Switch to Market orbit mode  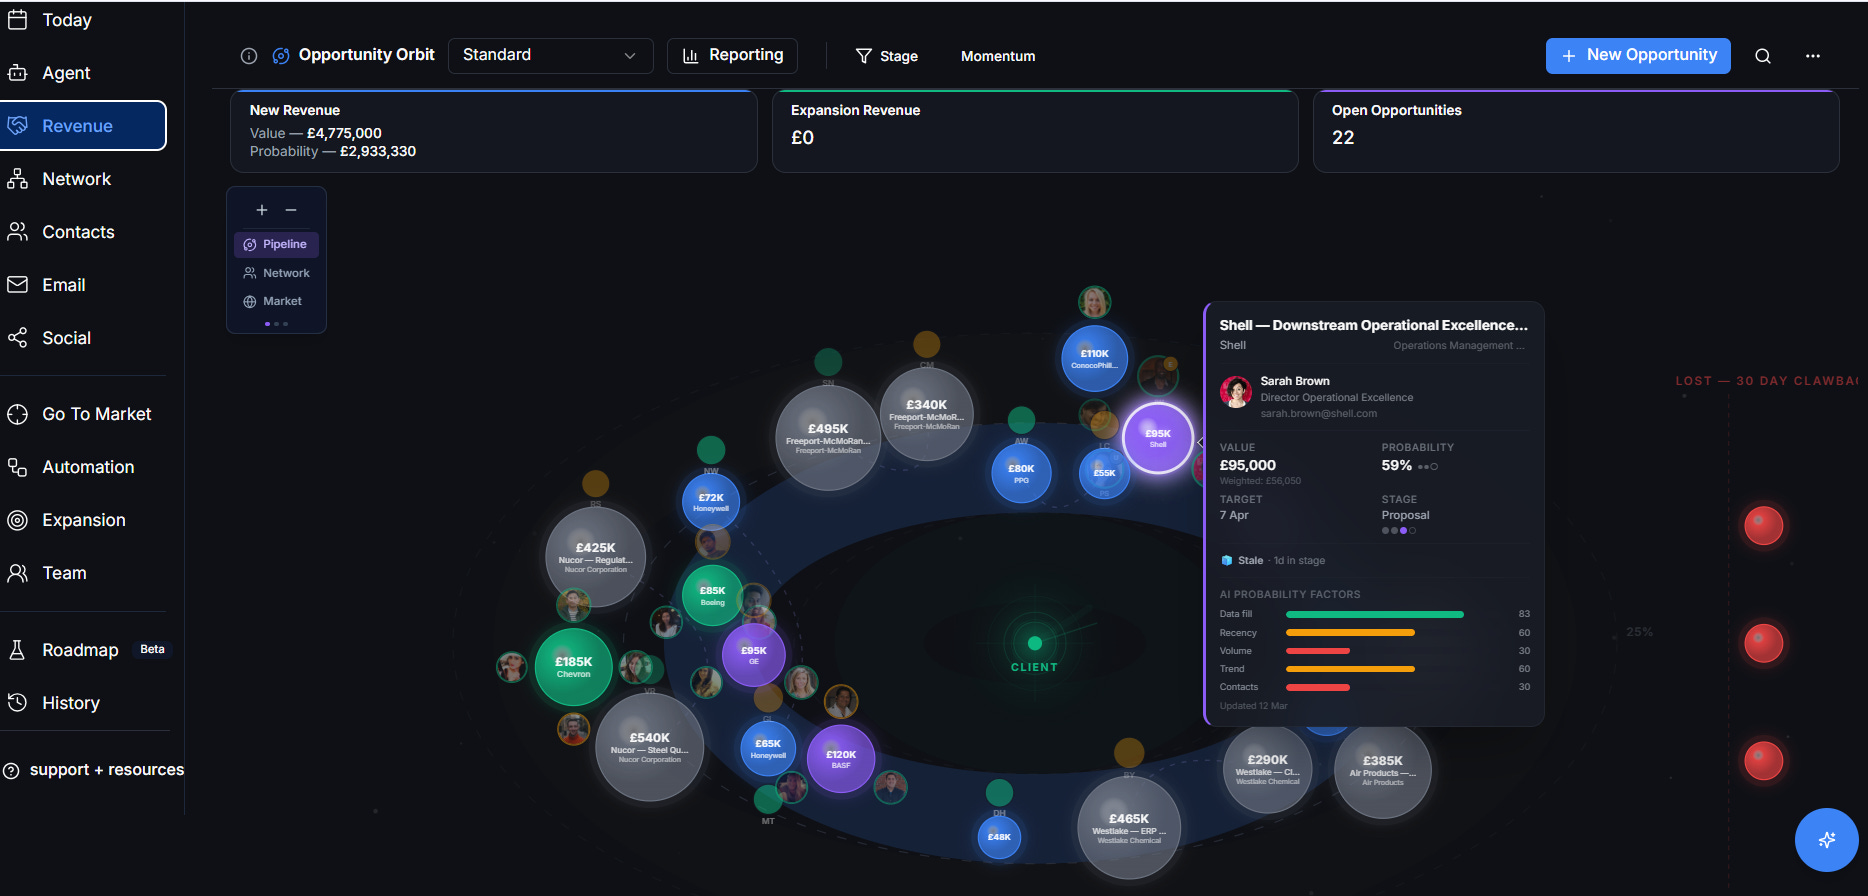pos(272,301)
